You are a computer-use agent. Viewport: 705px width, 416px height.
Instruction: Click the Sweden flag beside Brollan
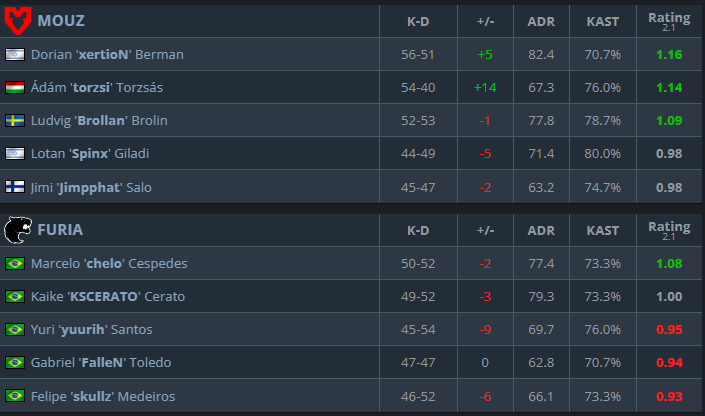[15, 121]
